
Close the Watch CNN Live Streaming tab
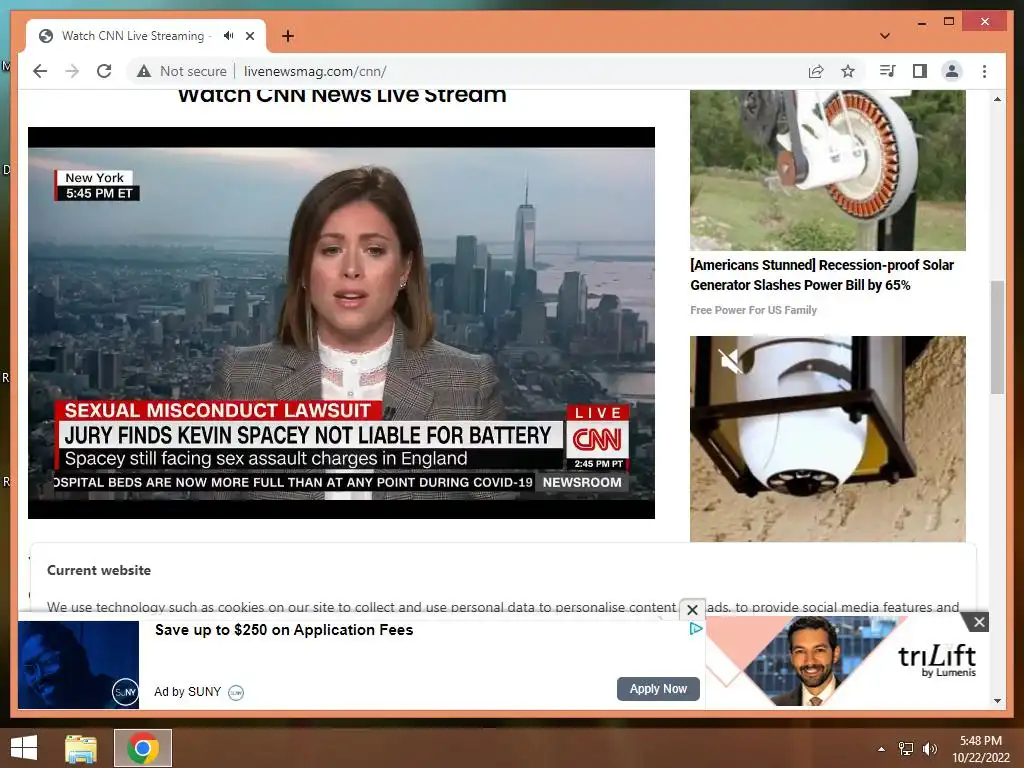click(x=250, y=36)
